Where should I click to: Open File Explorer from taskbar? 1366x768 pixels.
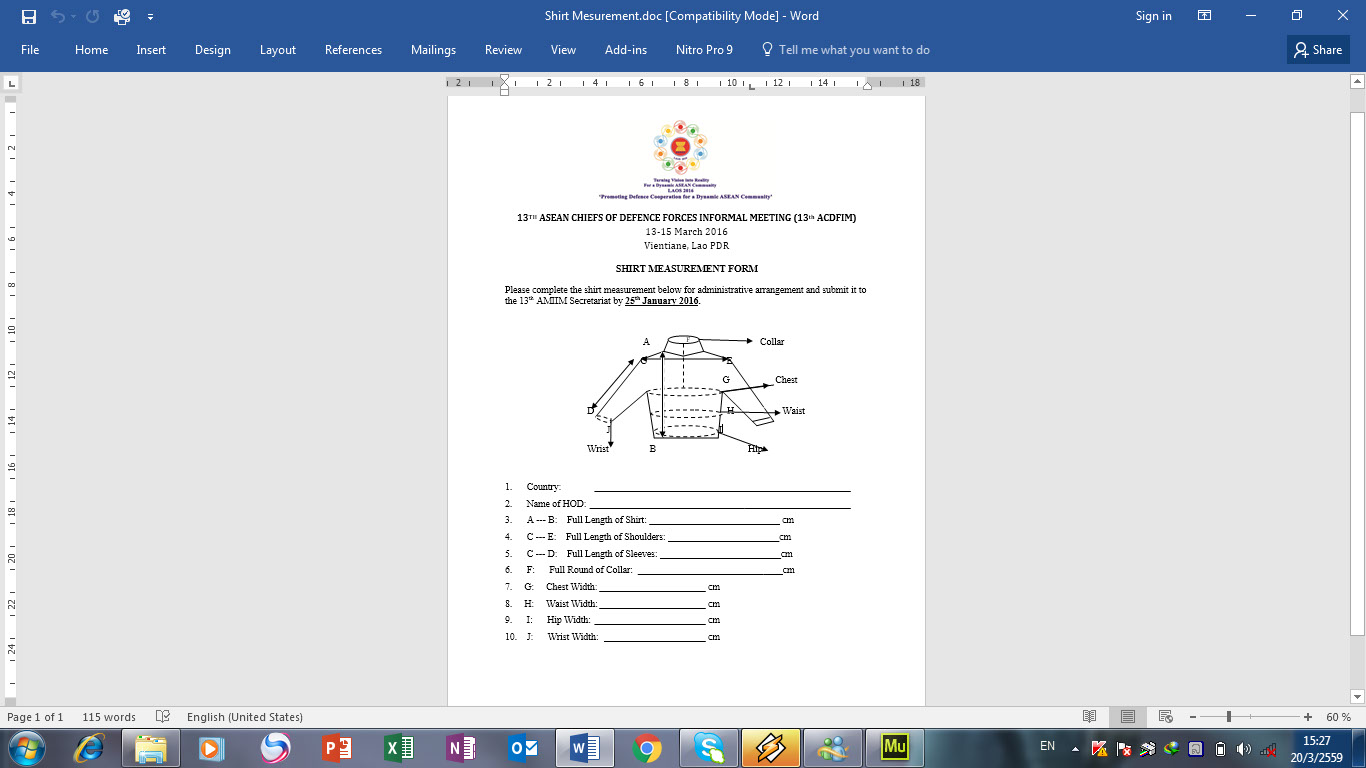(x=151, y=748)
